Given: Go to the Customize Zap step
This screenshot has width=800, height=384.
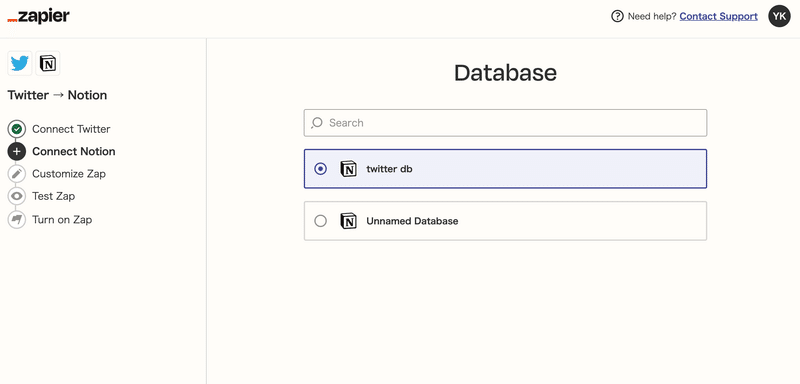Looking at the screenshot, I should coord(69,174).
